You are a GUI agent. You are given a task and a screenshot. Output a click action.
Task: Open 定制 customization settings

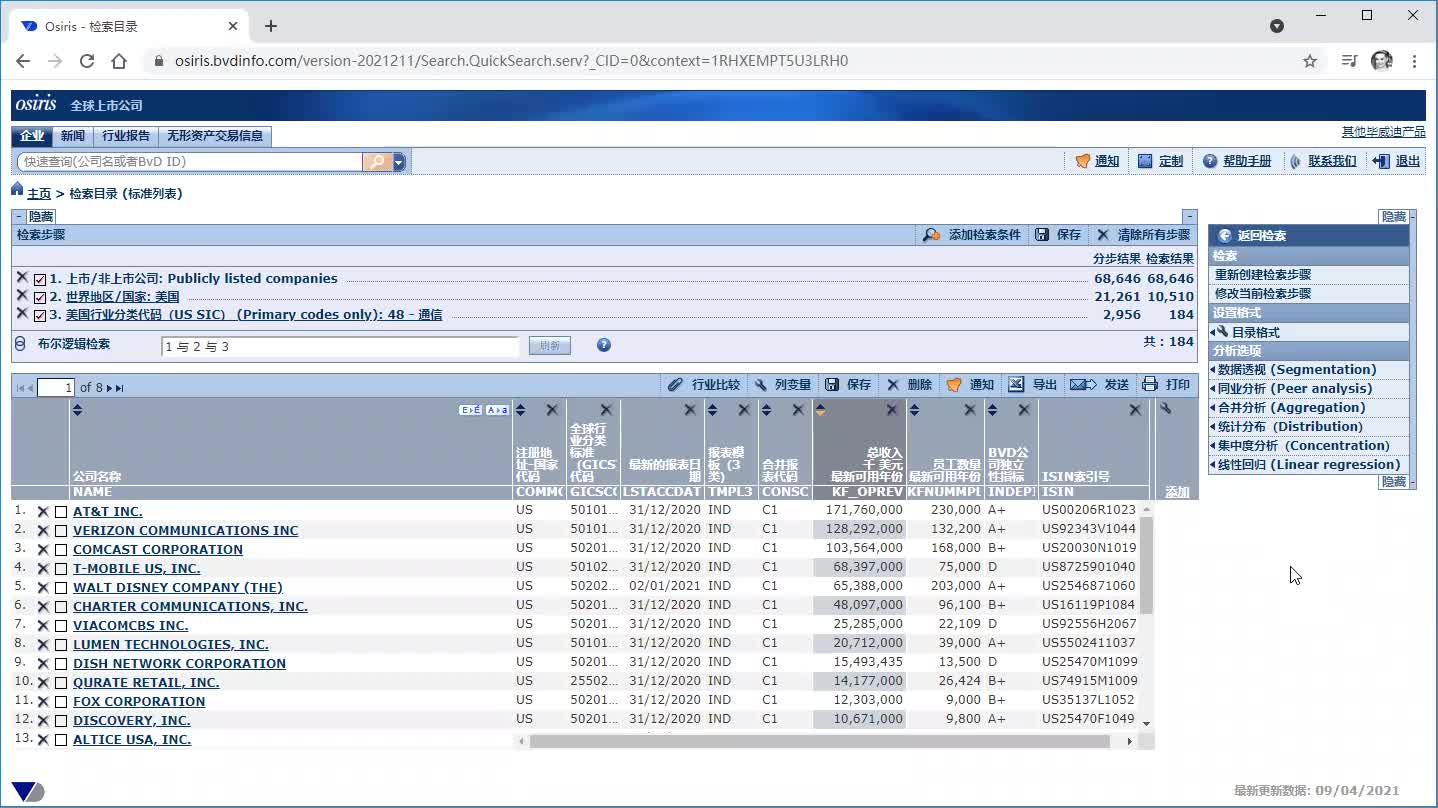pyautogui.click(x=1160, y=161)
